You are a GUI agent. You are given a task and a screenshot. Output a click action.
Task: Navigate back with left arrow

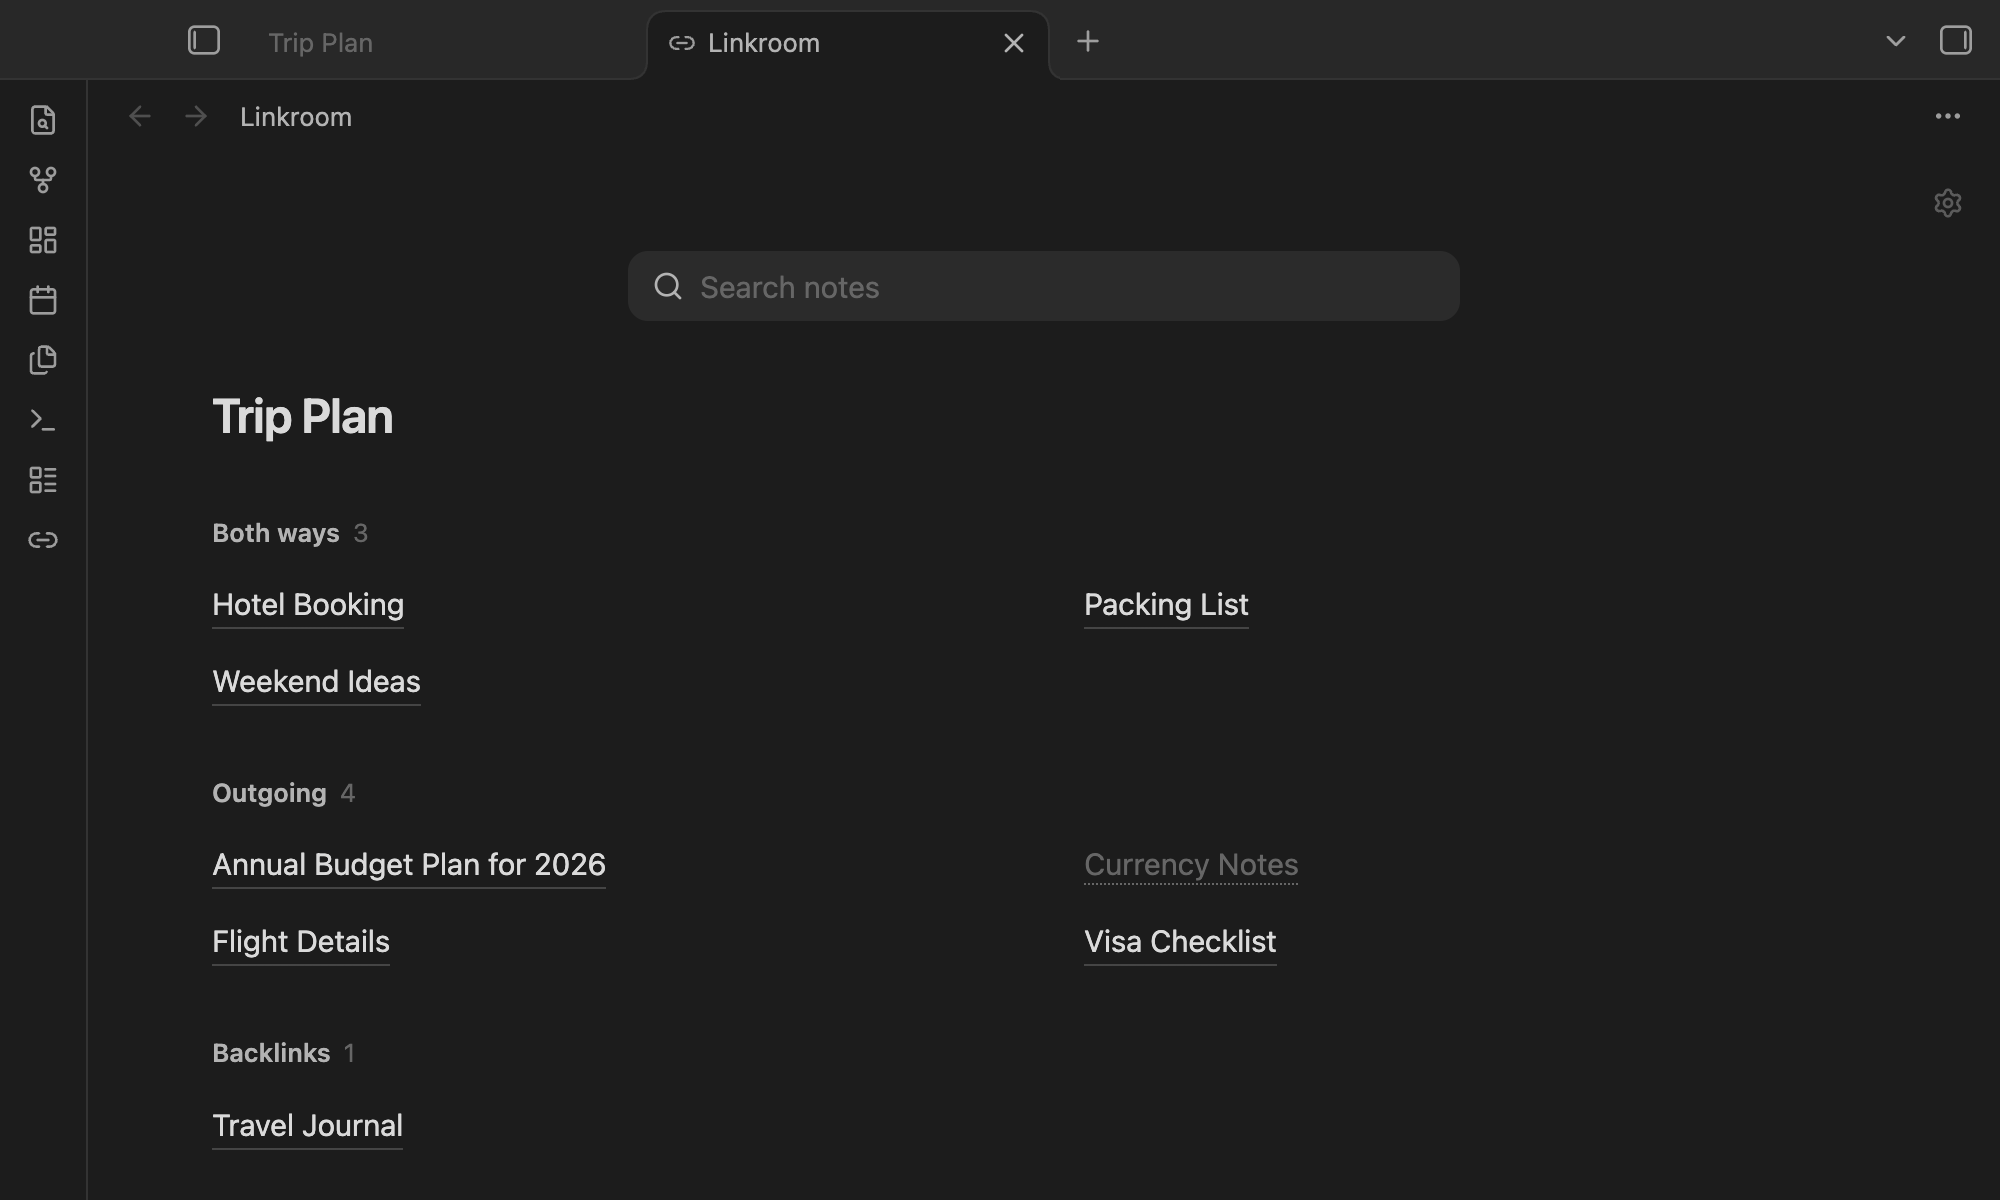click(x=140, y=117)
